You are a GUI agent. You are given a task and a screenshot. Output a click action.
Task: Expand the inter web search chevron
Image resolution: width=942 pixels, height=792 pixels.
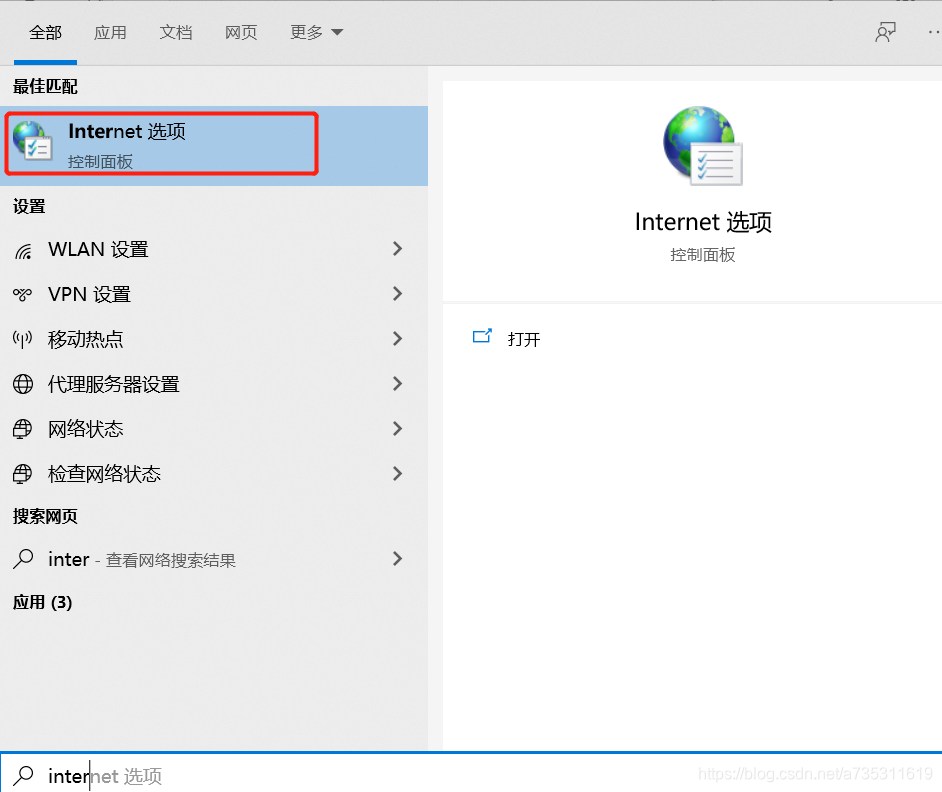(x=397, y=559)
